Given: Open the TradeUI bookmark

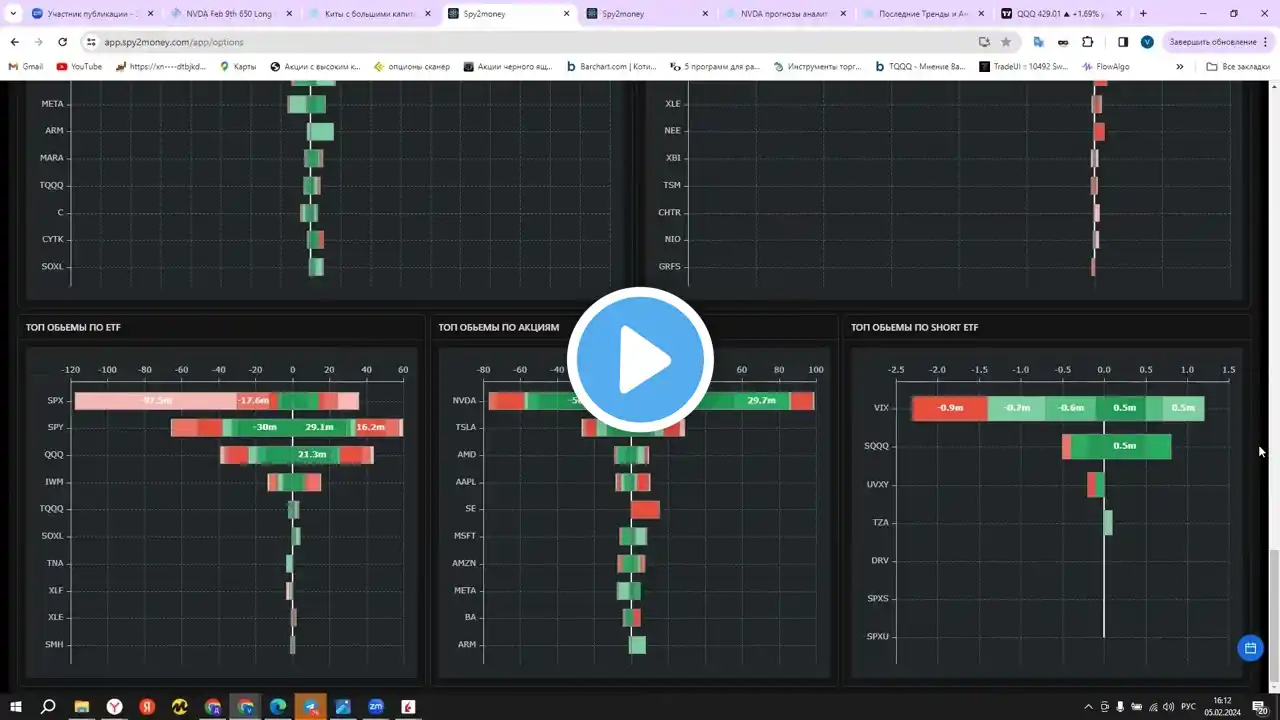Looking at the screenshot, I should coord(1022,67).
